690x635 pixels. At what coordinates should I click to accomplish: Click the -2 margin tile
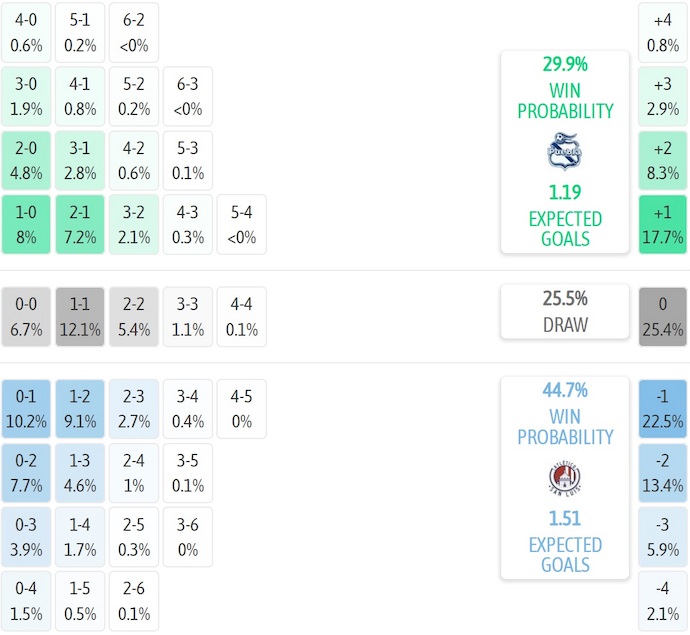[663, 473]
